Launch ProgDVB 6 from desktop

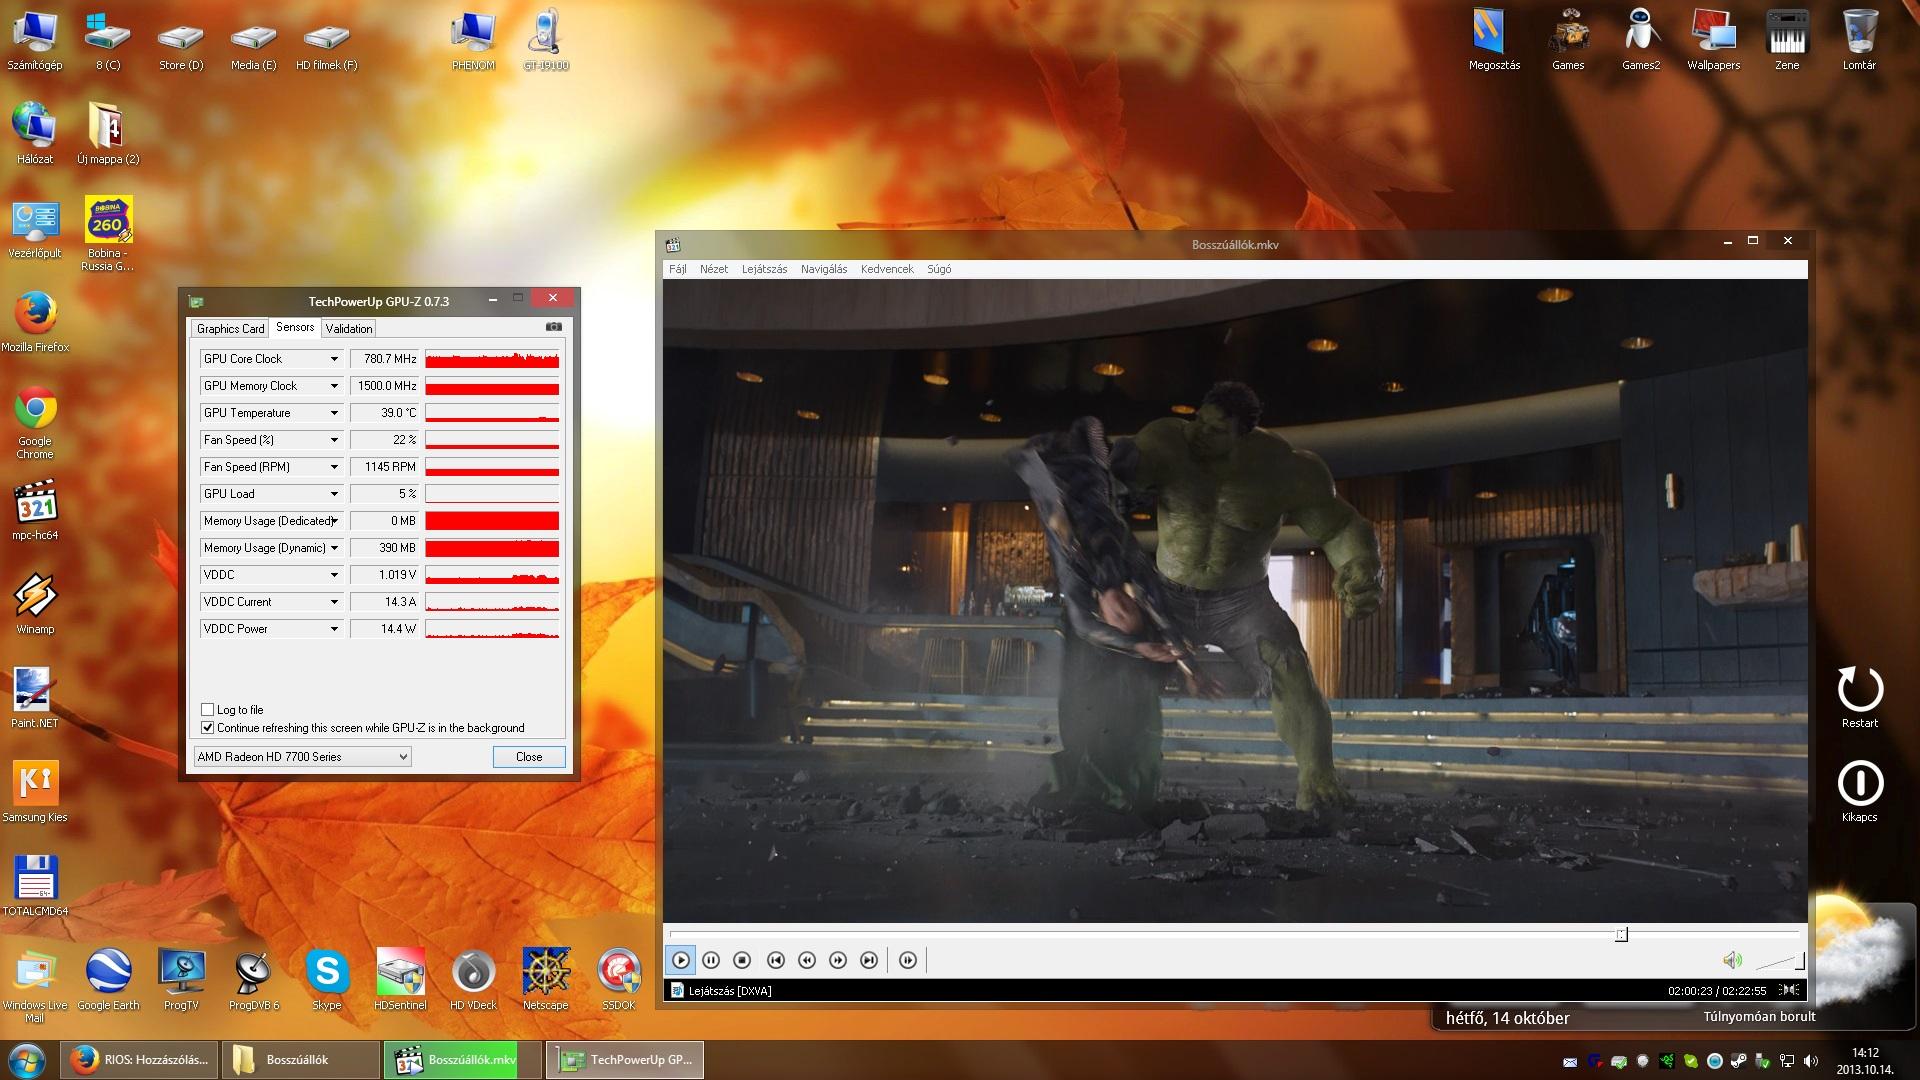click(x=254, y=979)
